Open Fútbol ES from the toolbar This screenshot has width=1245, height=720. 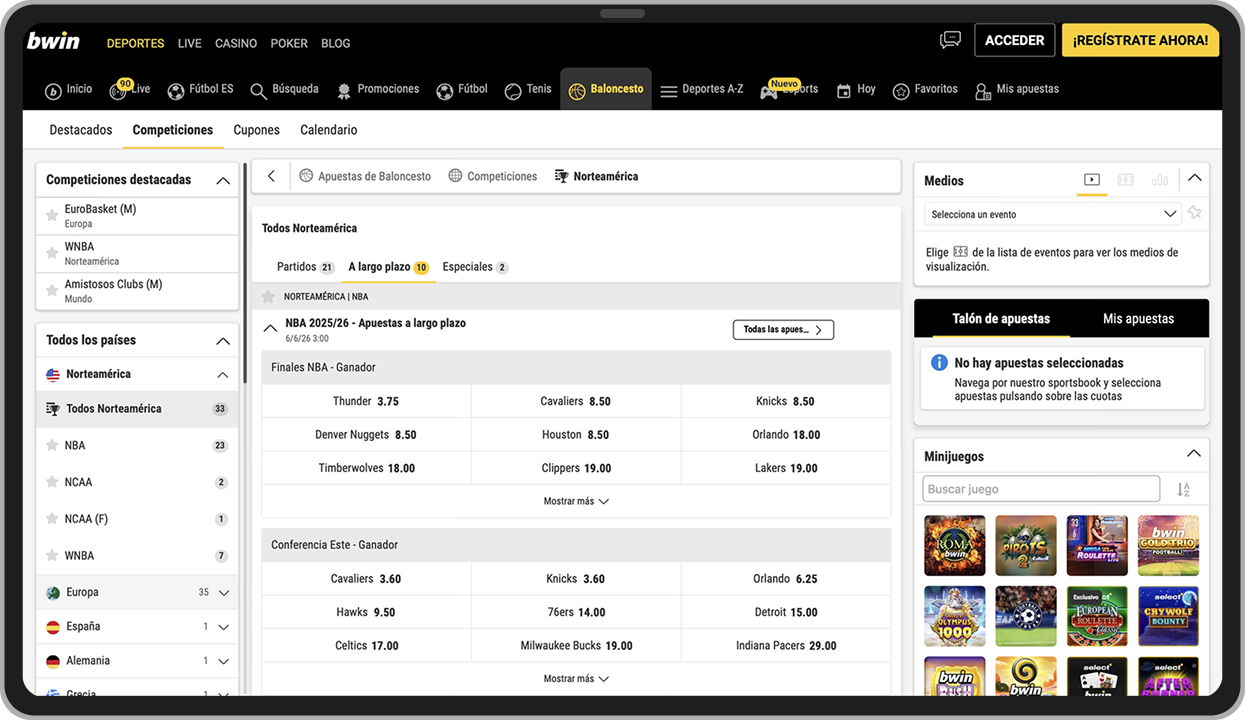(200, 89)
